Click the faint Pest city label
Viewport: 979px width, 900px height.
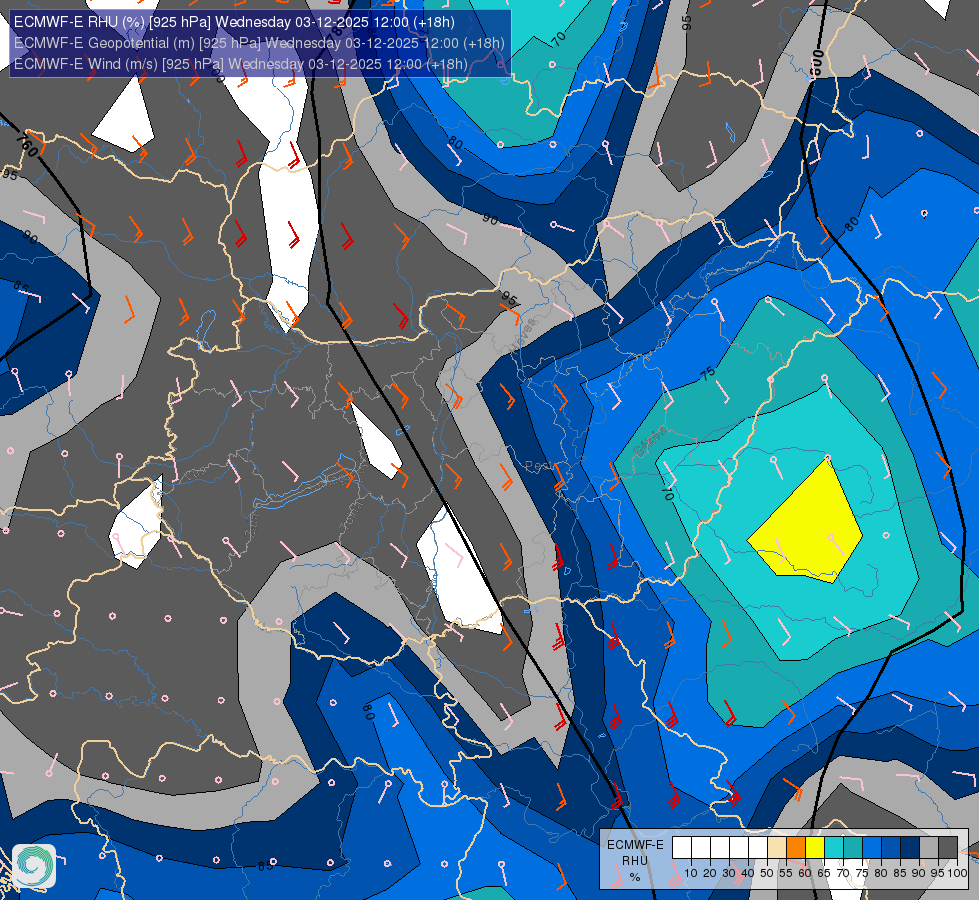point(538,466)
